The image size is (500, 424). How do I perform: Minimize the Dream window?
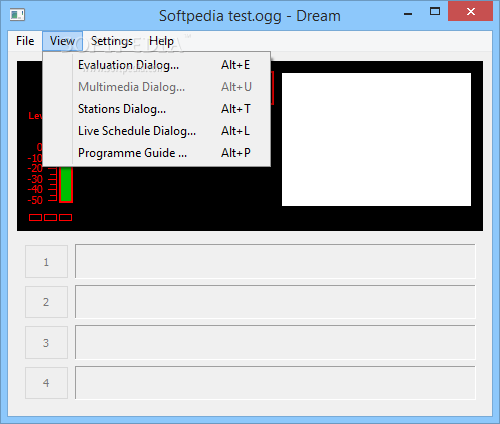point(408,14)
